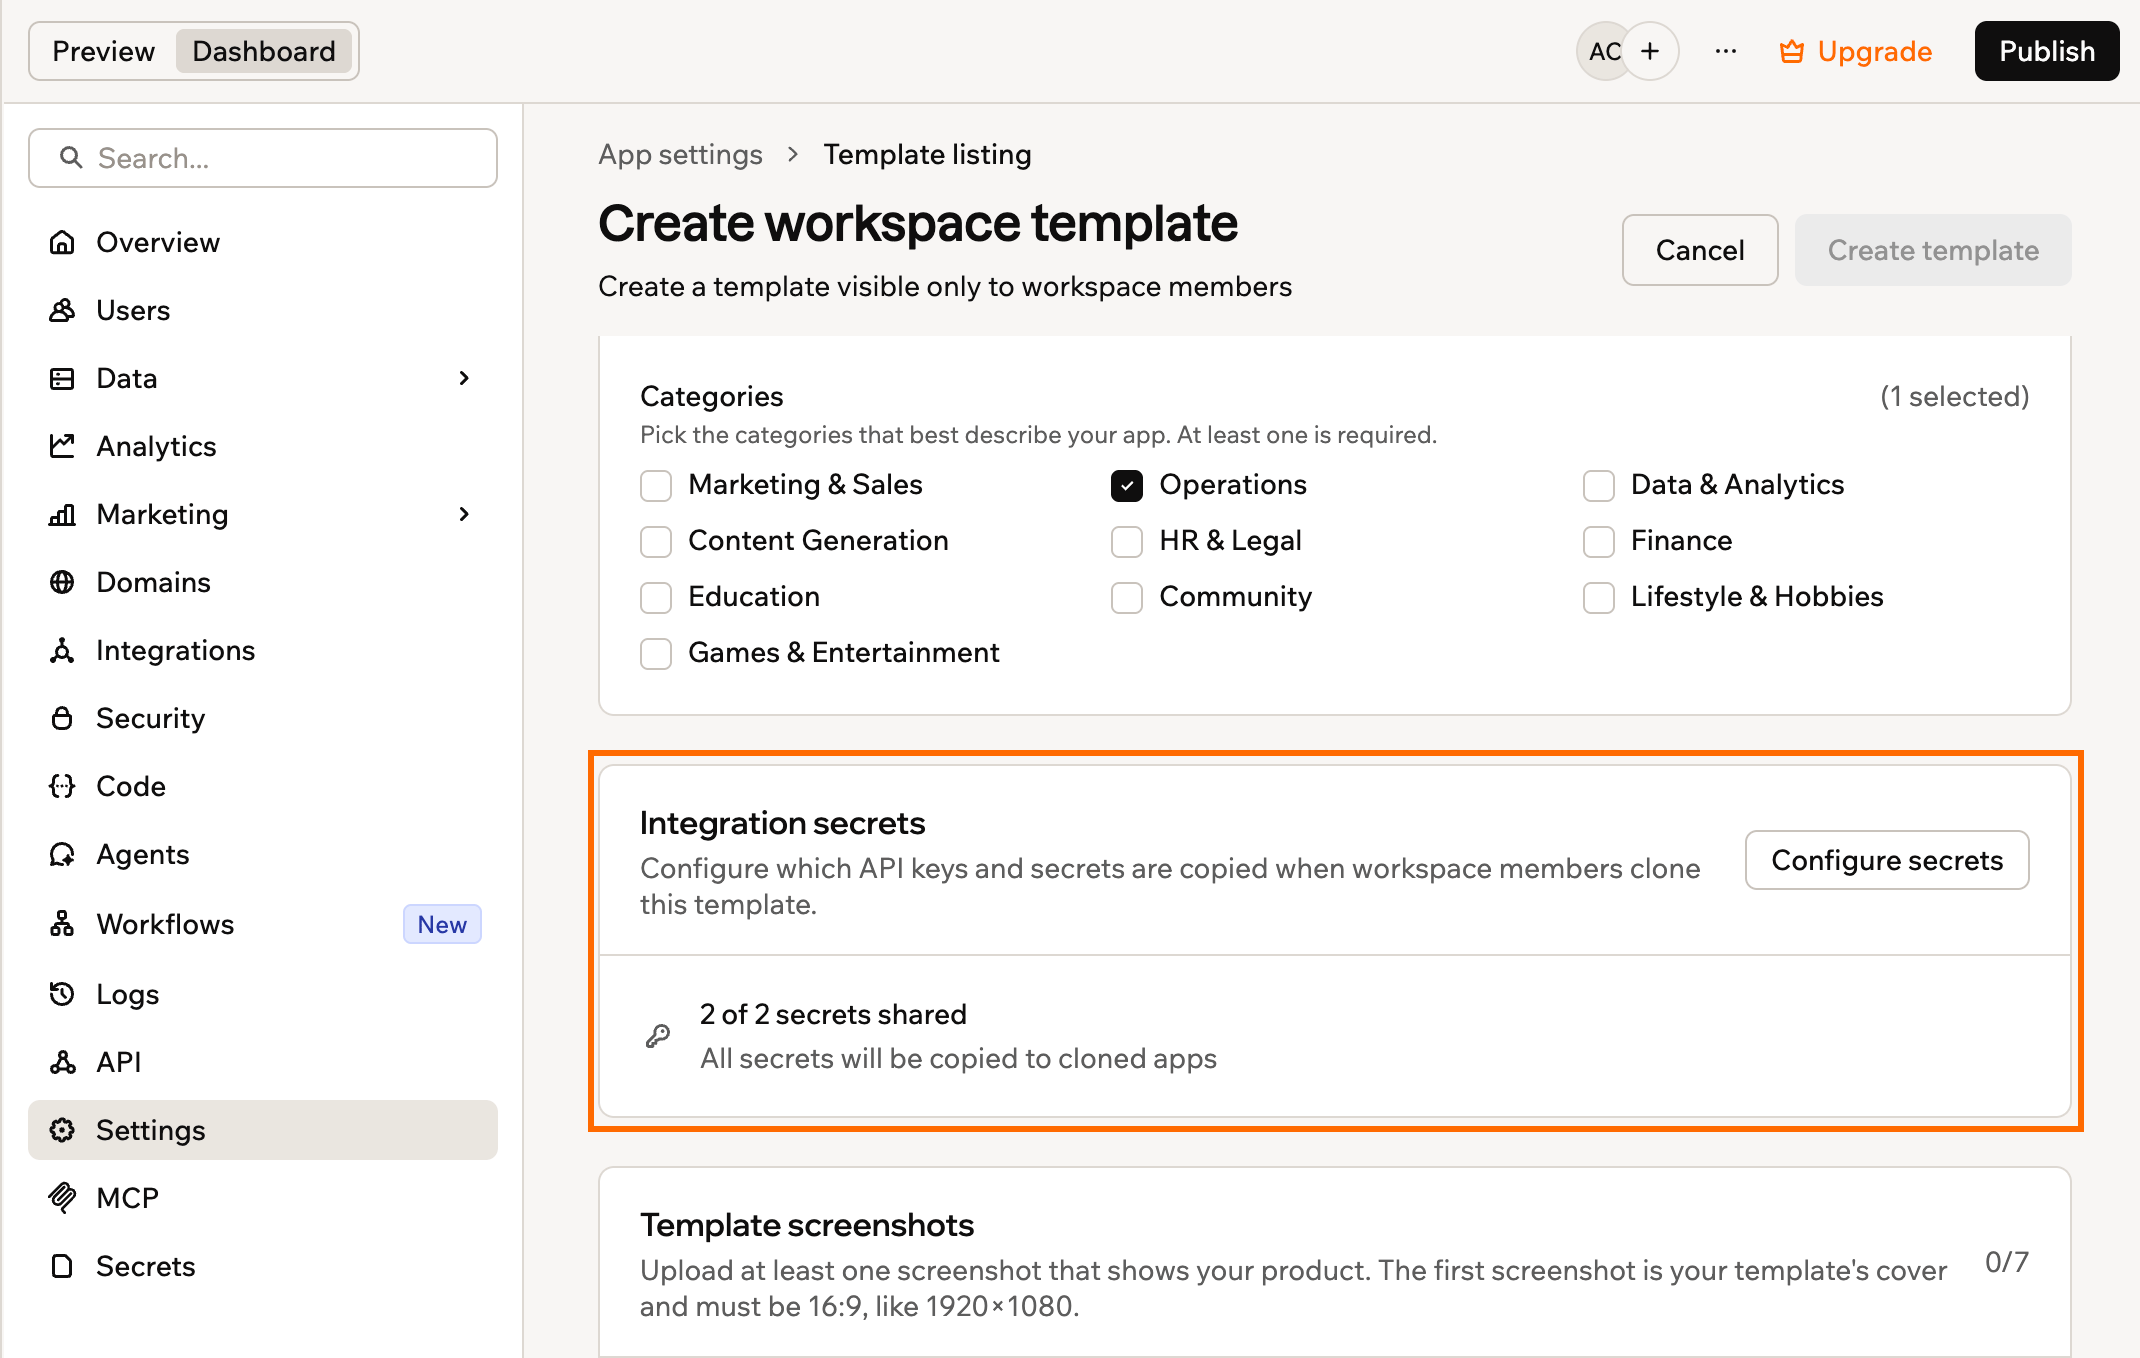2140x1358 pixels.
Task: Click the Upgrade link
Action: [x=1856, y=51]
